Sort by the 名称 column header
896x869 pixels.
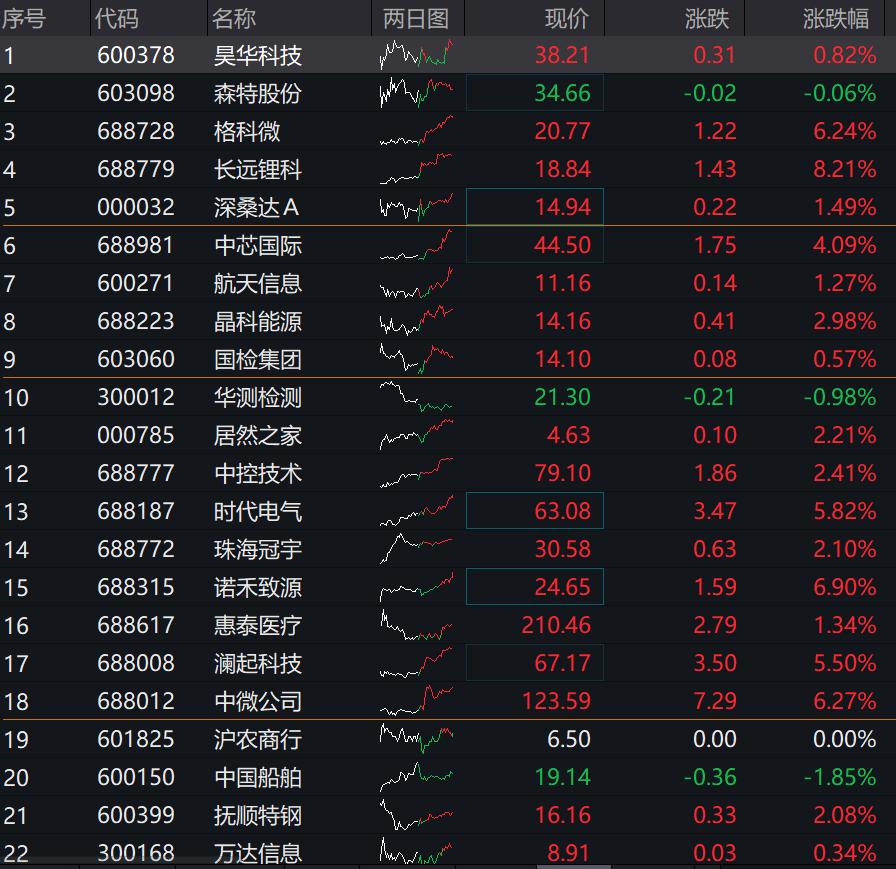(x=234, y=19)
